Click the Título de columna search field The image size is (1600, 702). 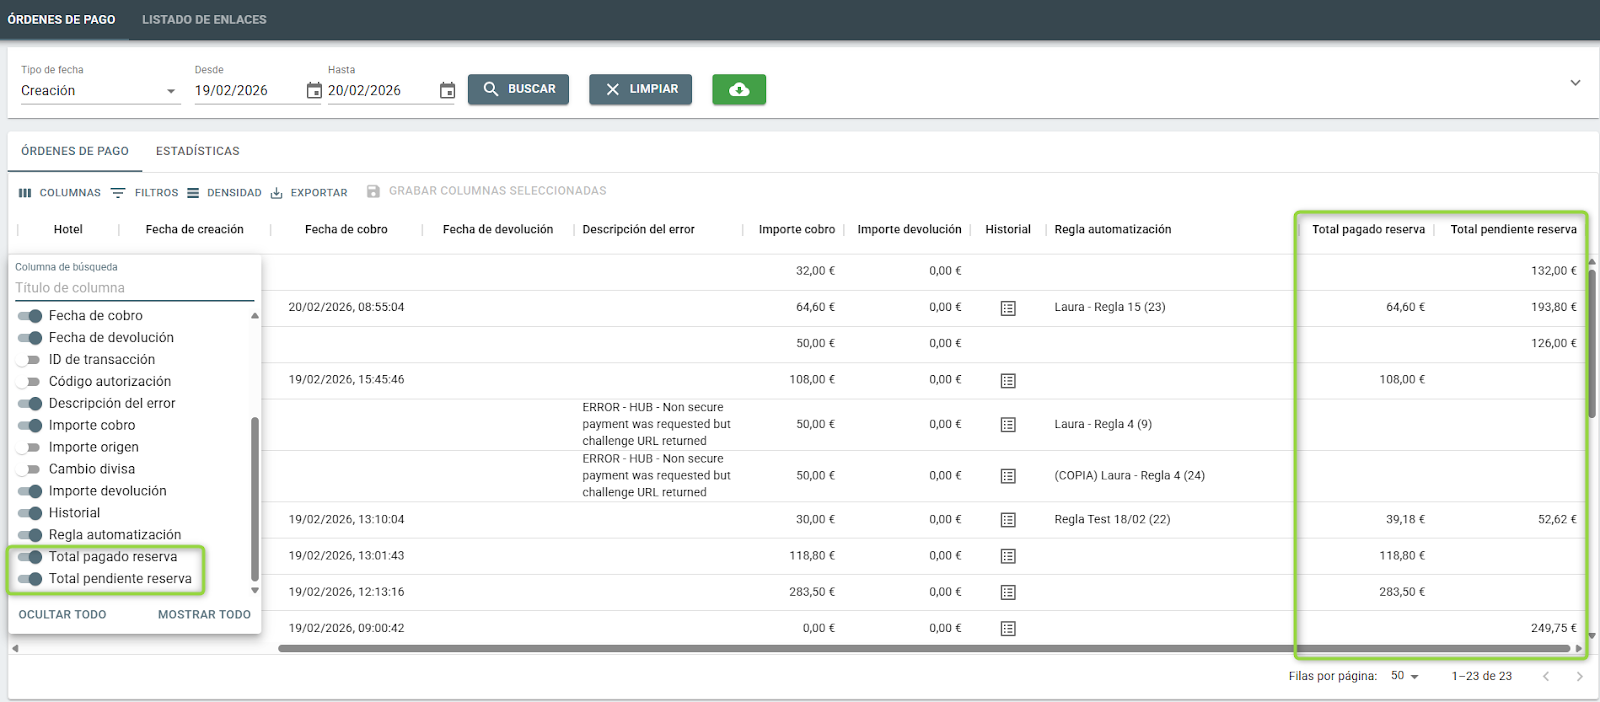[x=134, y=288]
